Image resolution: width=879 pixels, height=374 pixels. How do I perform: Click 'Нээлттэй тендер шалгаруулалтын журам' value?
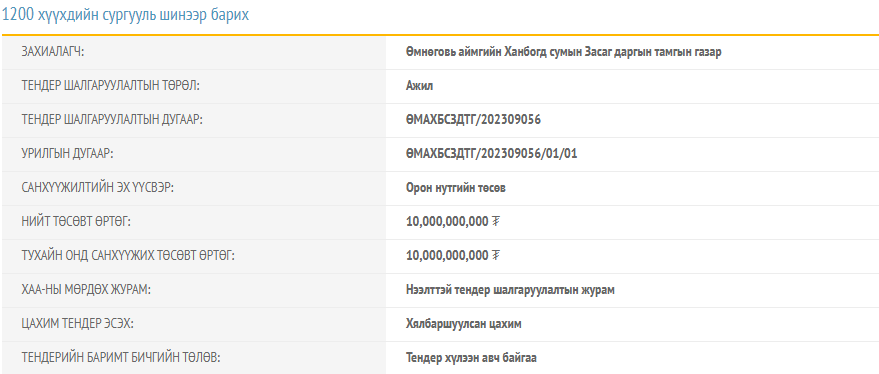510,290
